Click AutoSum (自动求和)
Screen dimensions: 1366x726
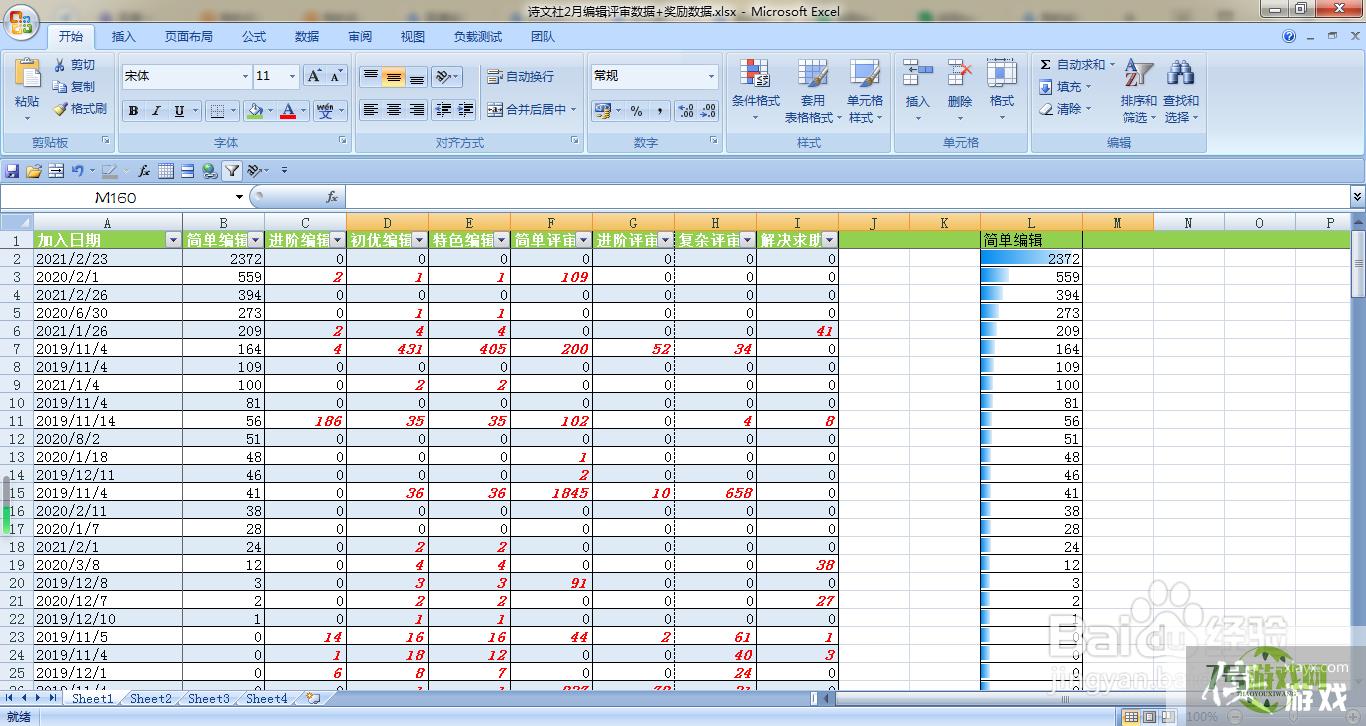pyautogui.click(x=1076, y=65)
